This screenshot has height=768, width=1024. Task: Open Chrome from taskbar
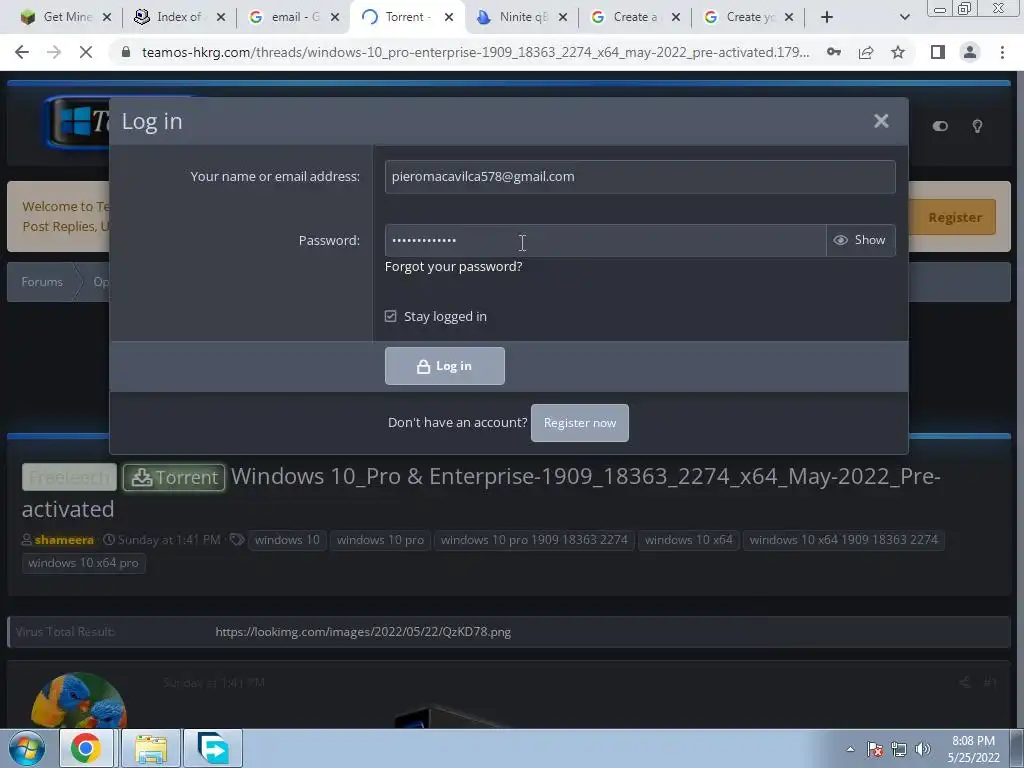(86, 748)
